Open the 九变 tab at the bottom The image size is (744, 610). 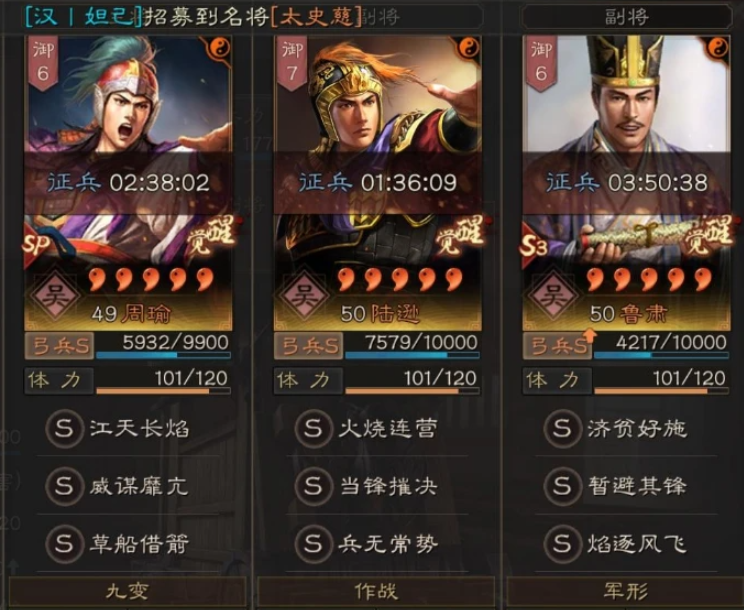click(127, 591)
